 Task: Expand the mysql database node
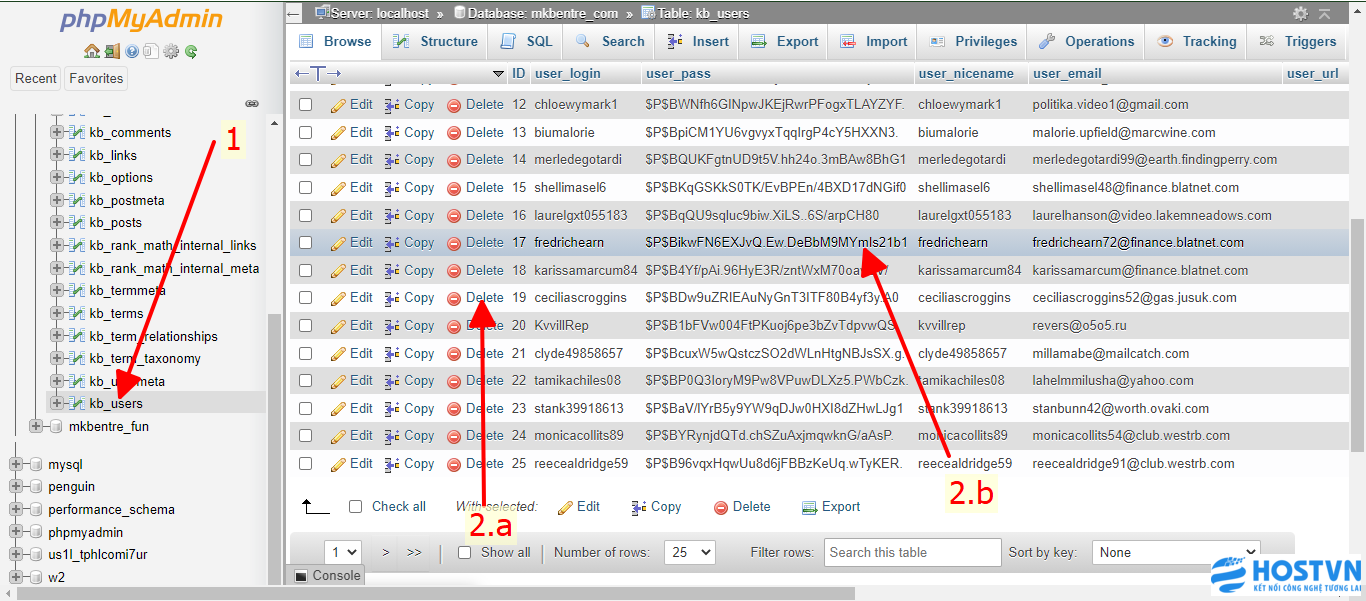15,465
